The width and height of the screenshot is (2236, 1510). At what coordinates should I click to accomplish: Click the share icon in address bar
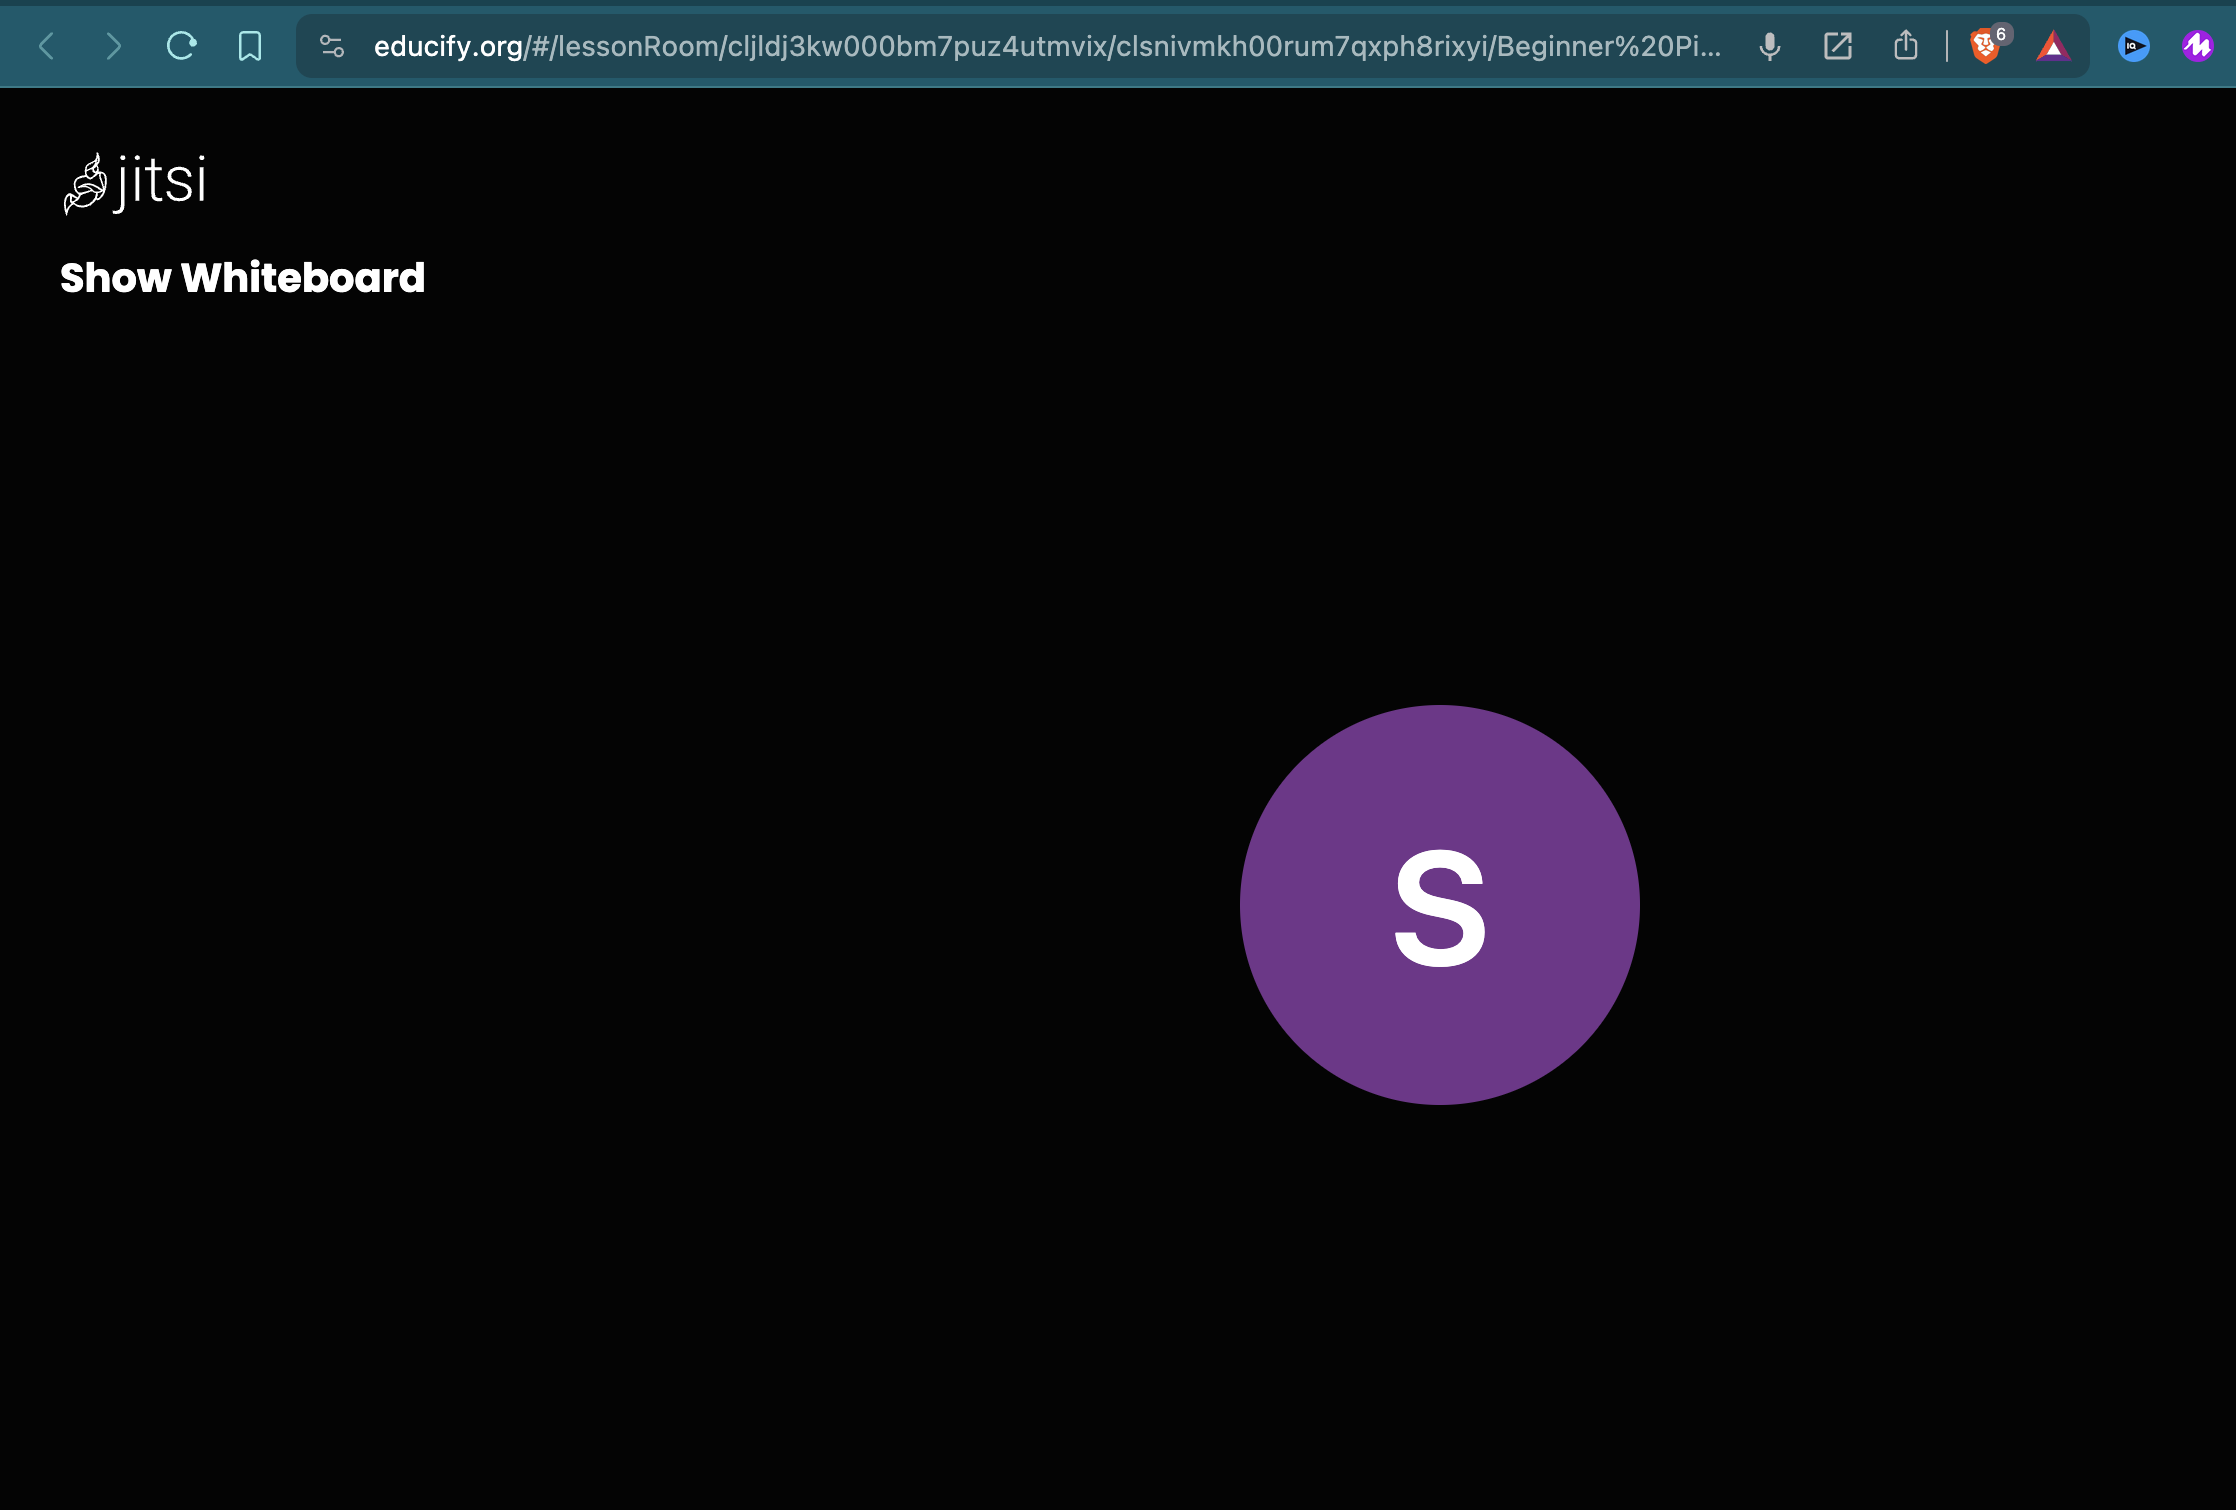click(1905, 46)
